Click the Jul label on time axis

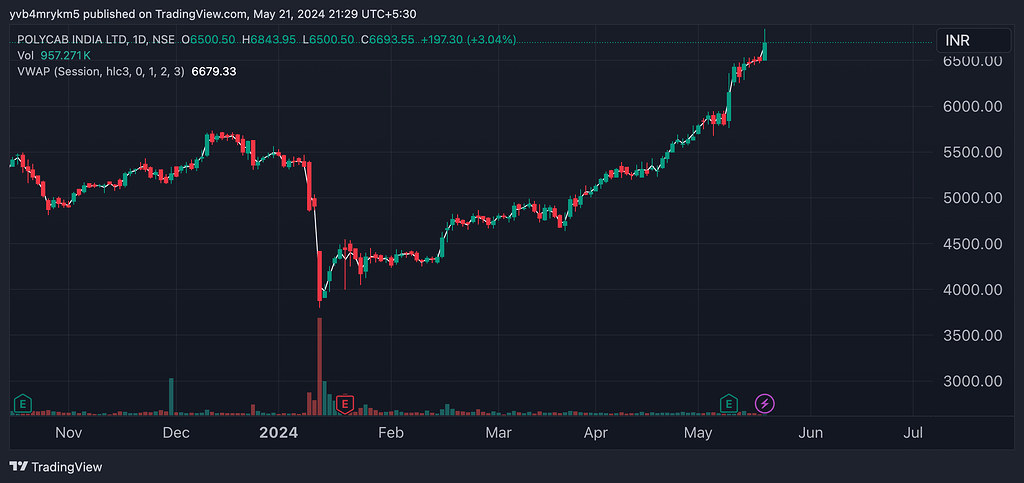(912, 433)
